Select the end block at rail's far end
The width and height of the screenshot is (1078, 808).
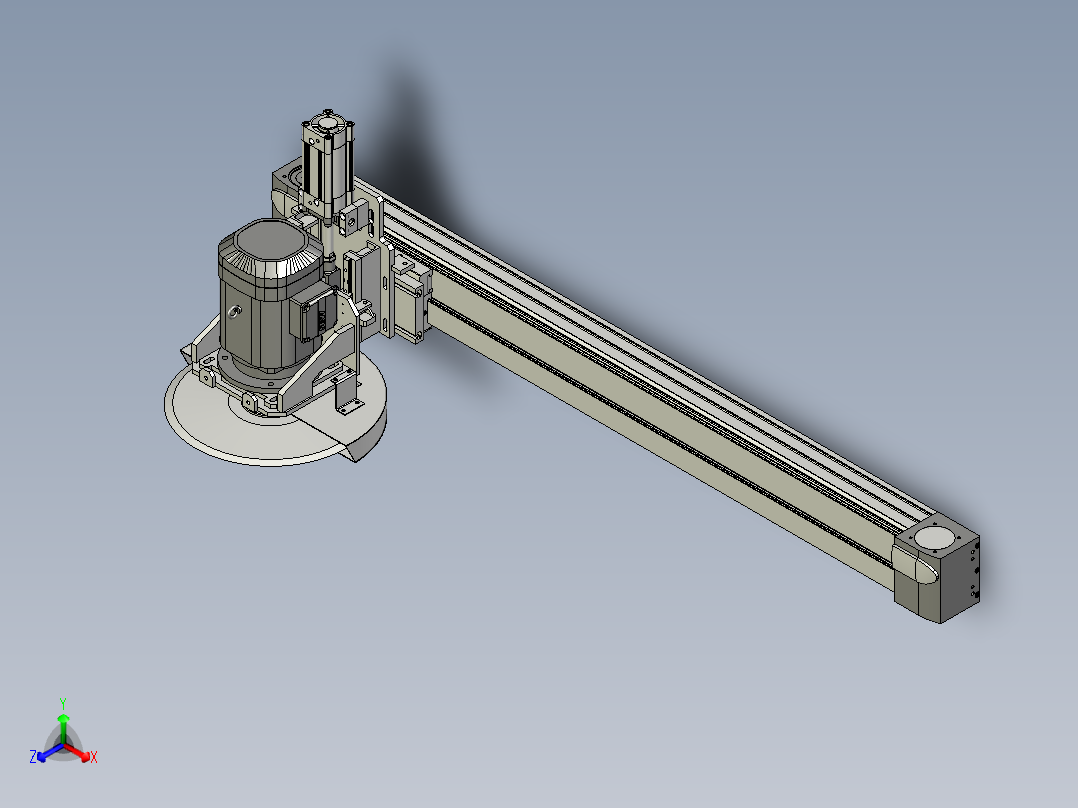[936, 568]
